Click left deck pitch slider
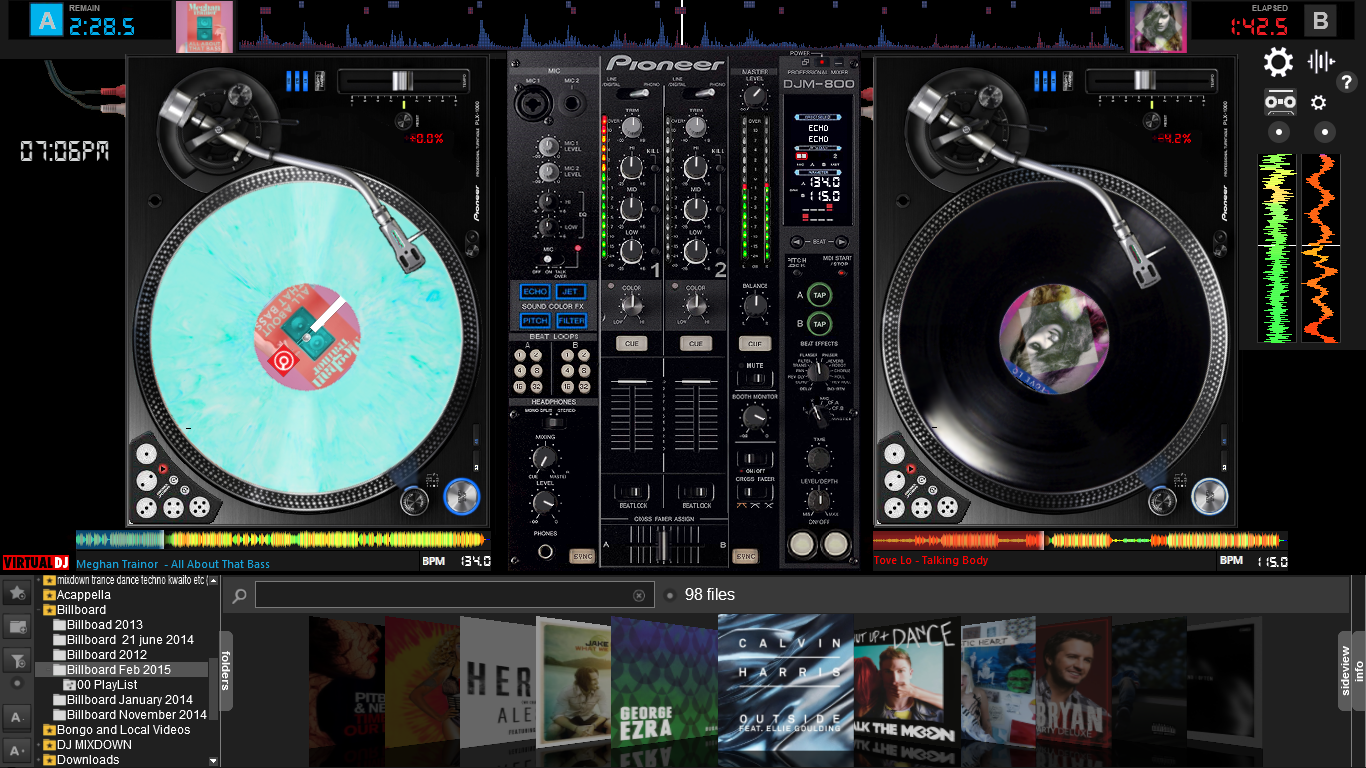The image size is (1366, 768). 402,81
